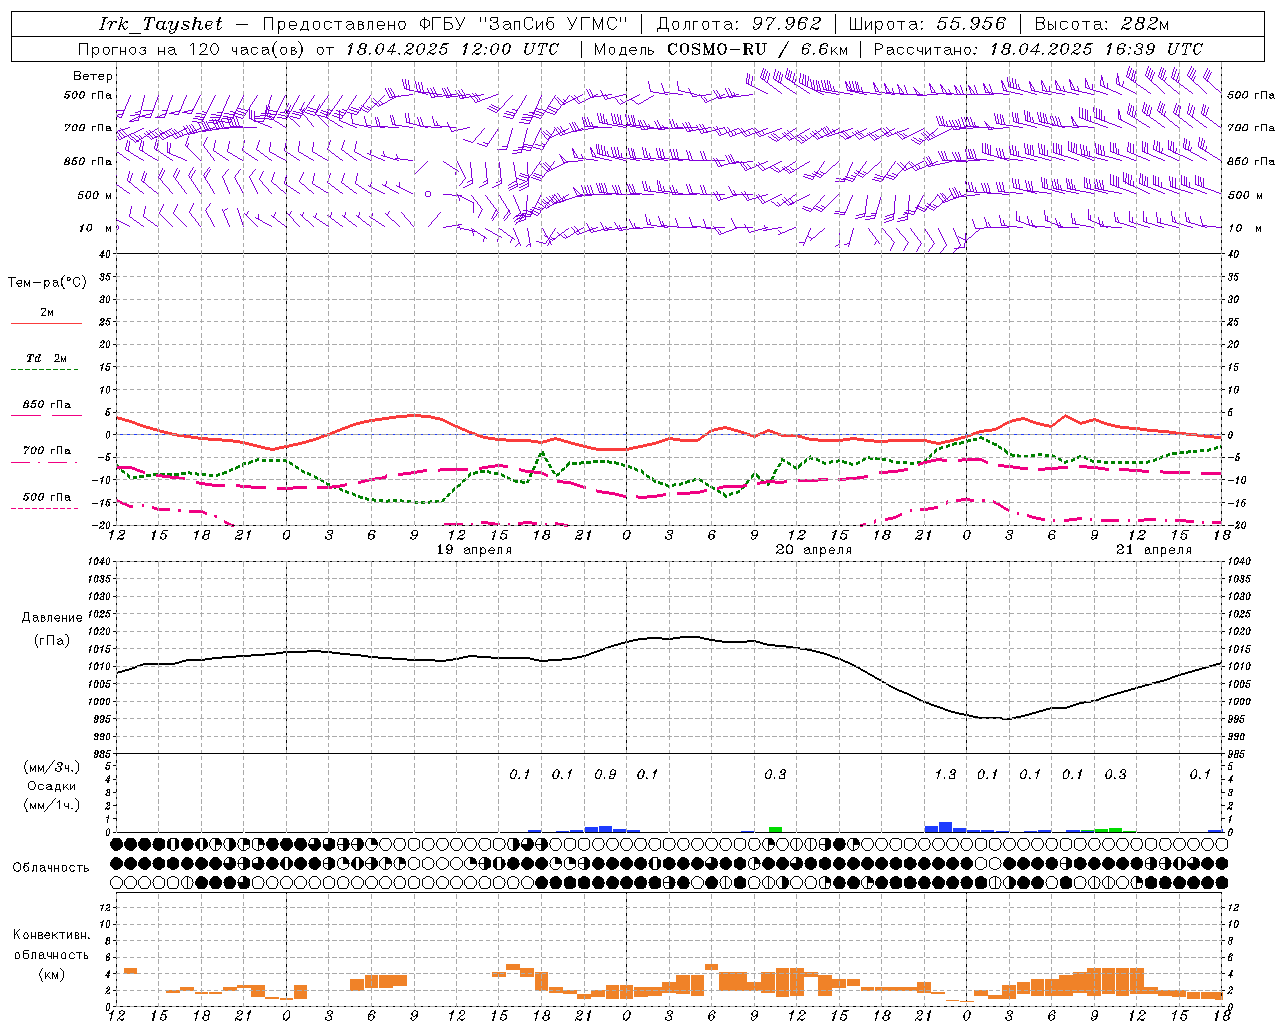Click the latitude value Широта: 55.956

pos(926,24)
